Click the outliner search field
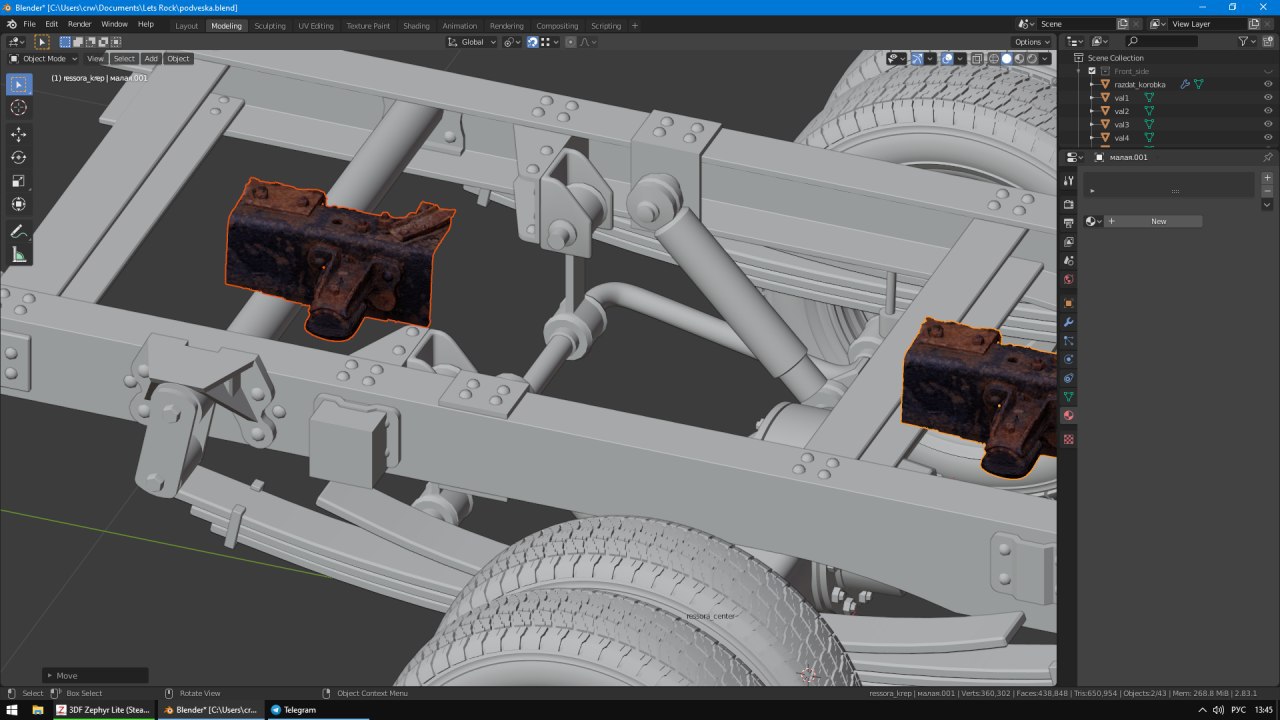This screenshot has height=720, width=1280. [x=1161, y=41]
